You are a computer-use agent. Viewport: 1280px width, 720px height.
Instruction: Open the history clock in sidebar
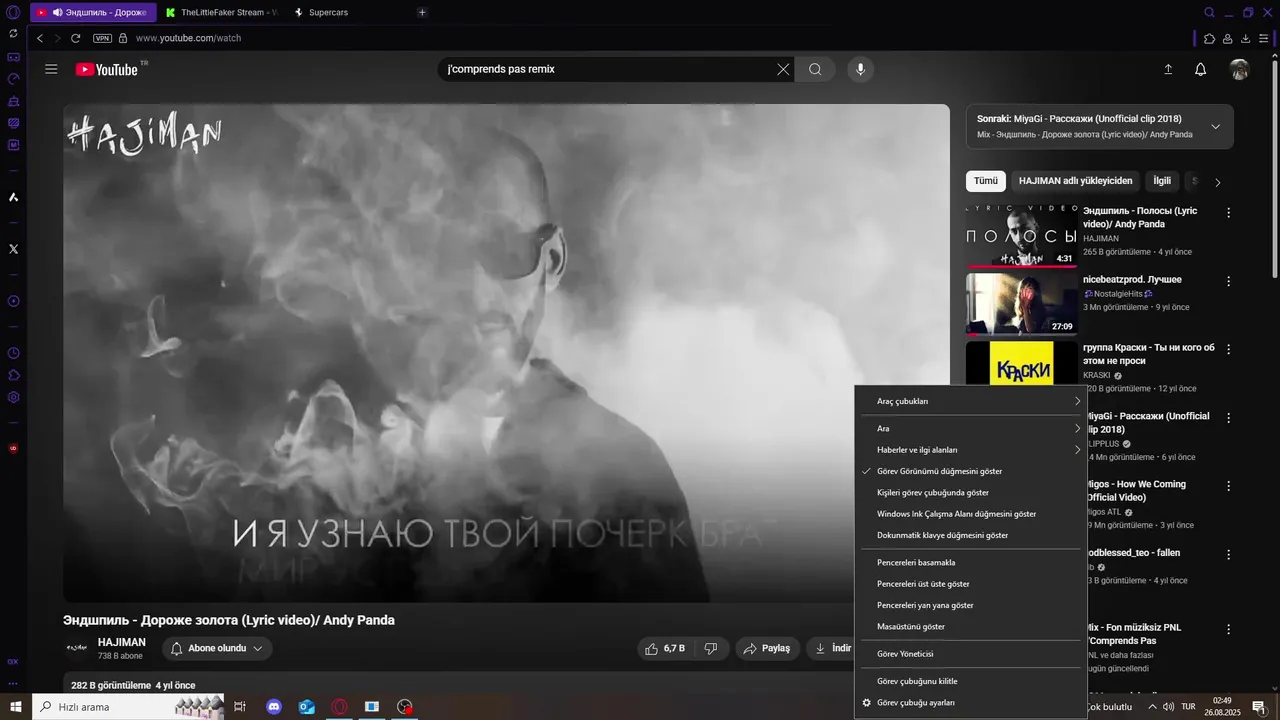tap(13, 353)
